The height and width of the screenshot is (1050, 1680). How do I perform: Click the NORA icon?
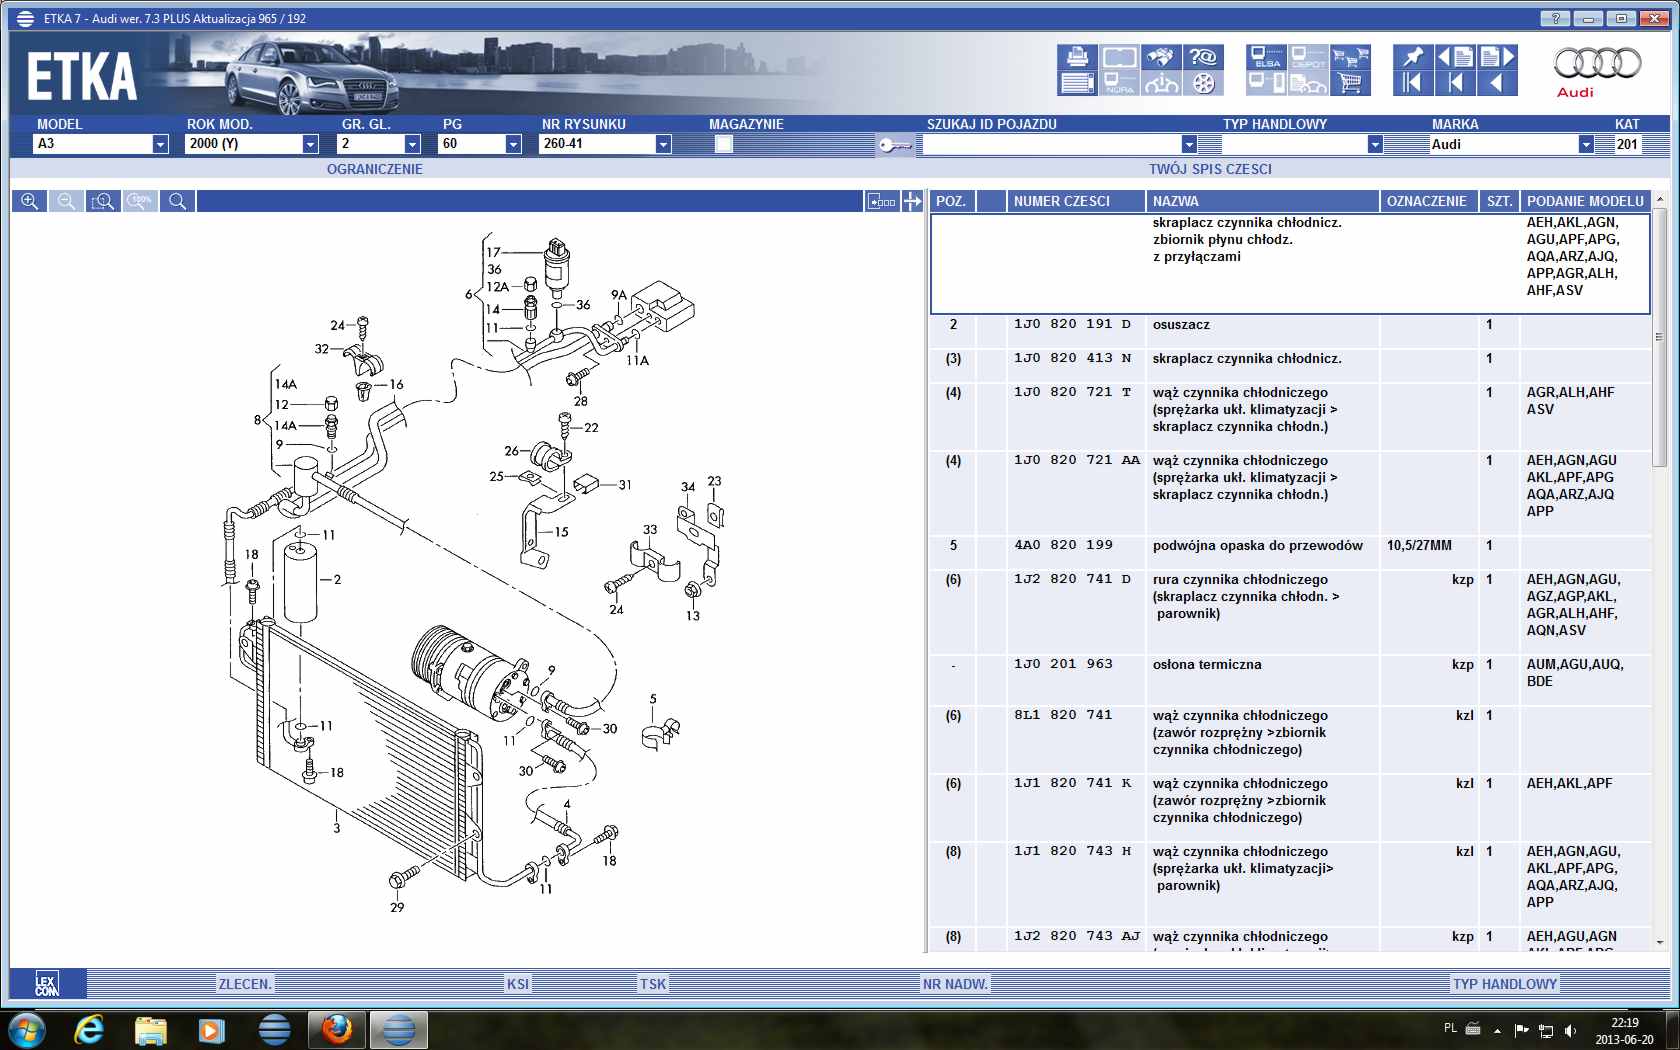[1119, 83]
